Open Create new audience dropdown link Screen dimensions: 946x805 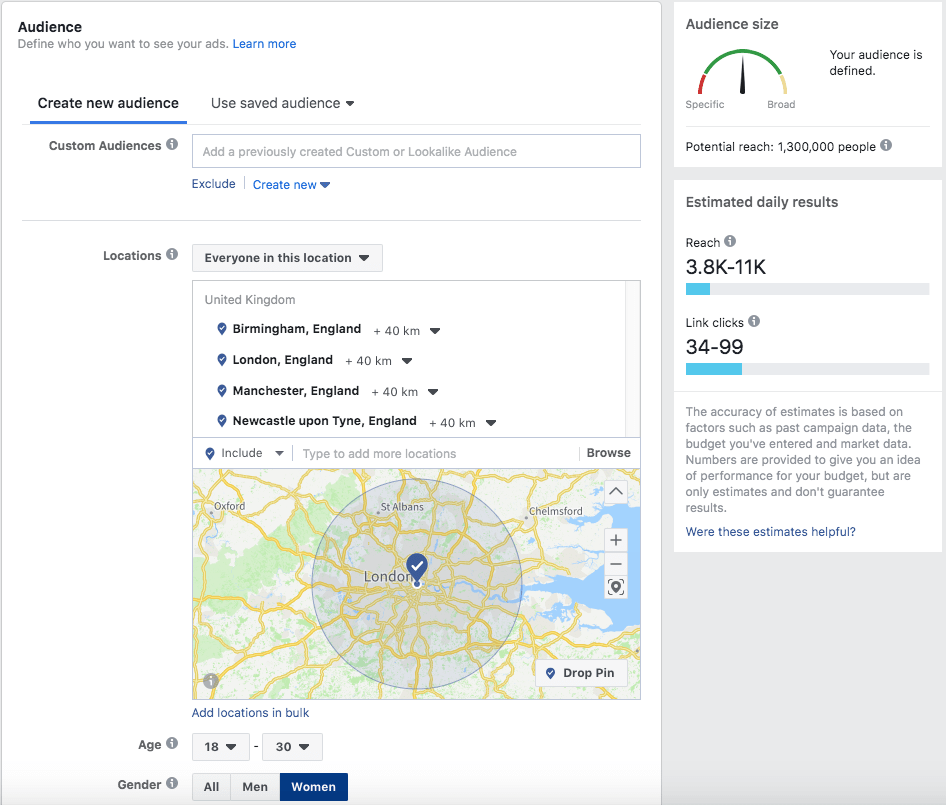click(291, 185)
